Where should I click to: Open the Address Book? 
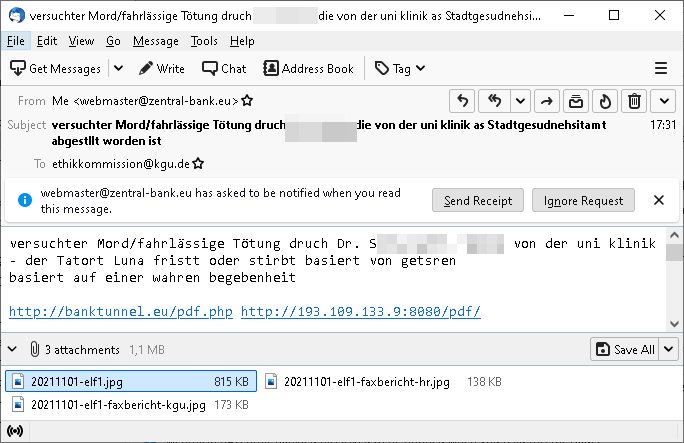tap(308, 68)
